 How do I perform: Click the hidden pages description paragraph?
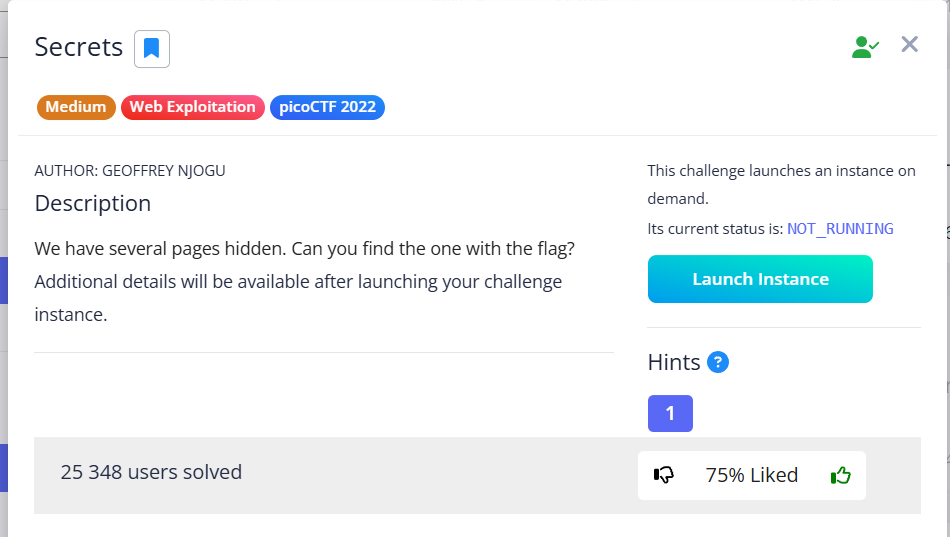point(304,281)
